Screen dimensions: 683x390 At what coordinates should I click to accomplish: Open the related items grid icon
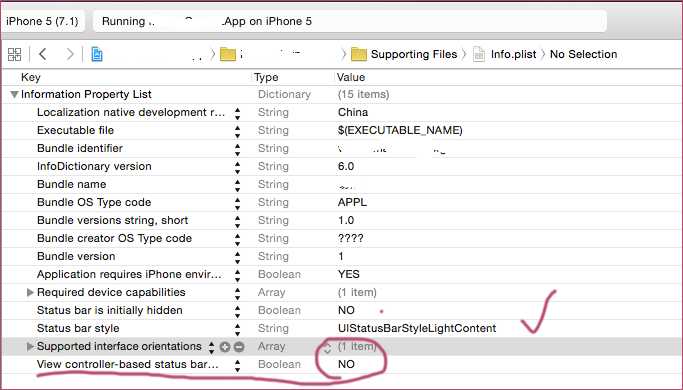[x=14, y=54]
